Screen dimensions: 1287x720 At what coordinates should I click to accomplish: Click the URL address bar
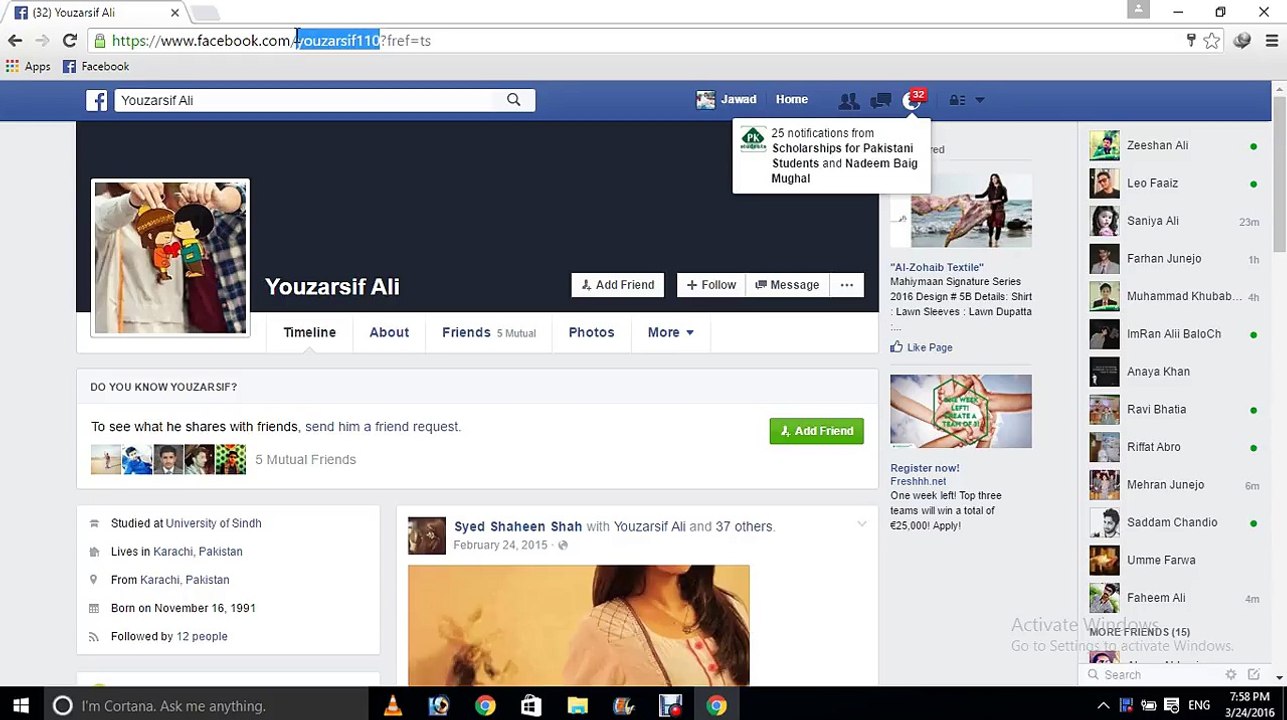(x=640, y=41)
